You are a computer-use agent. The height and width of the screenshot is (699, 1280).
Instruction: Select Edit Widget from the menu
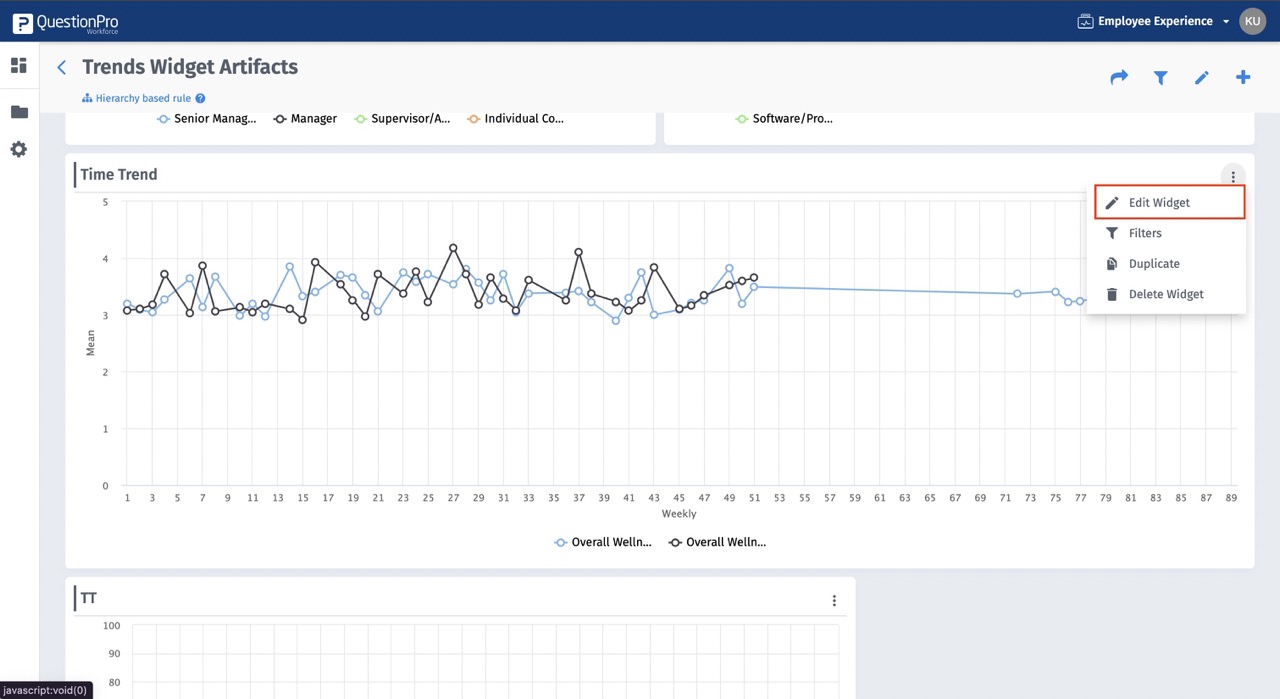point(1159,203)
